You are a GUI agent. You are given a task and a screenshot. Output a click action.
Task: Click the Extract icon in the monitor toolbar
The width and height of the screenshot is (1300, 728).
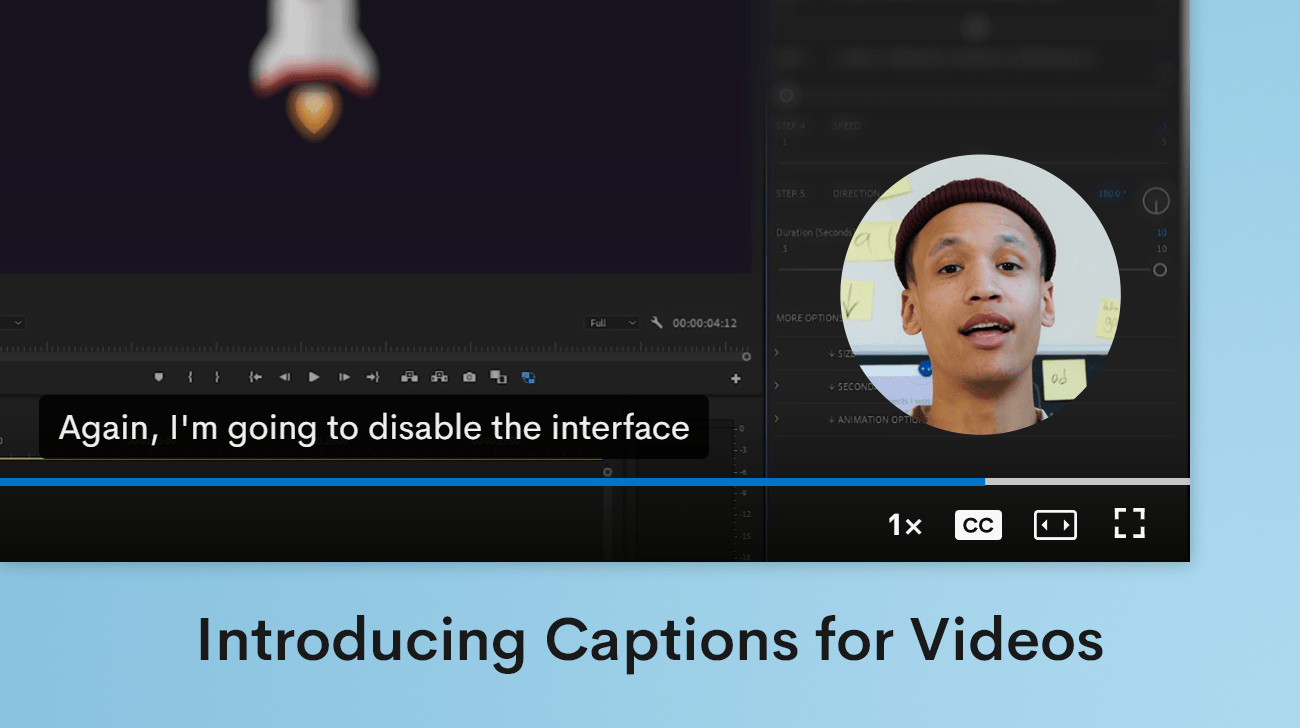coord(438,378)
